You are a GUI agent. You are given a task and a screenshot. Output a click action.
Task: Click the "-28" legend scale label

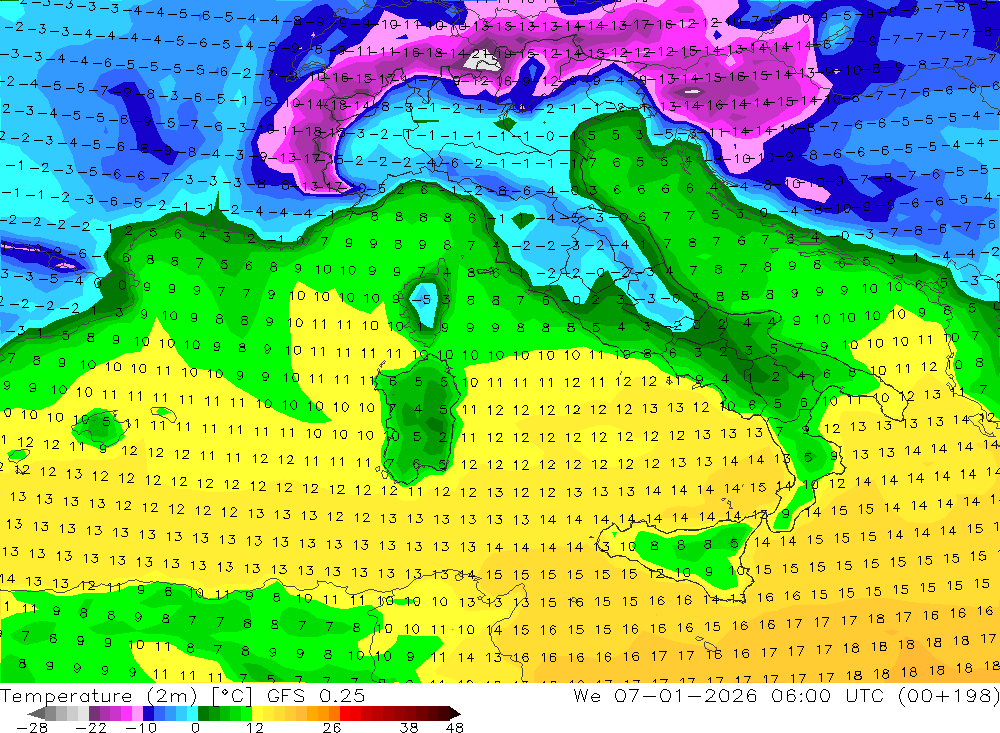(32, 728)
